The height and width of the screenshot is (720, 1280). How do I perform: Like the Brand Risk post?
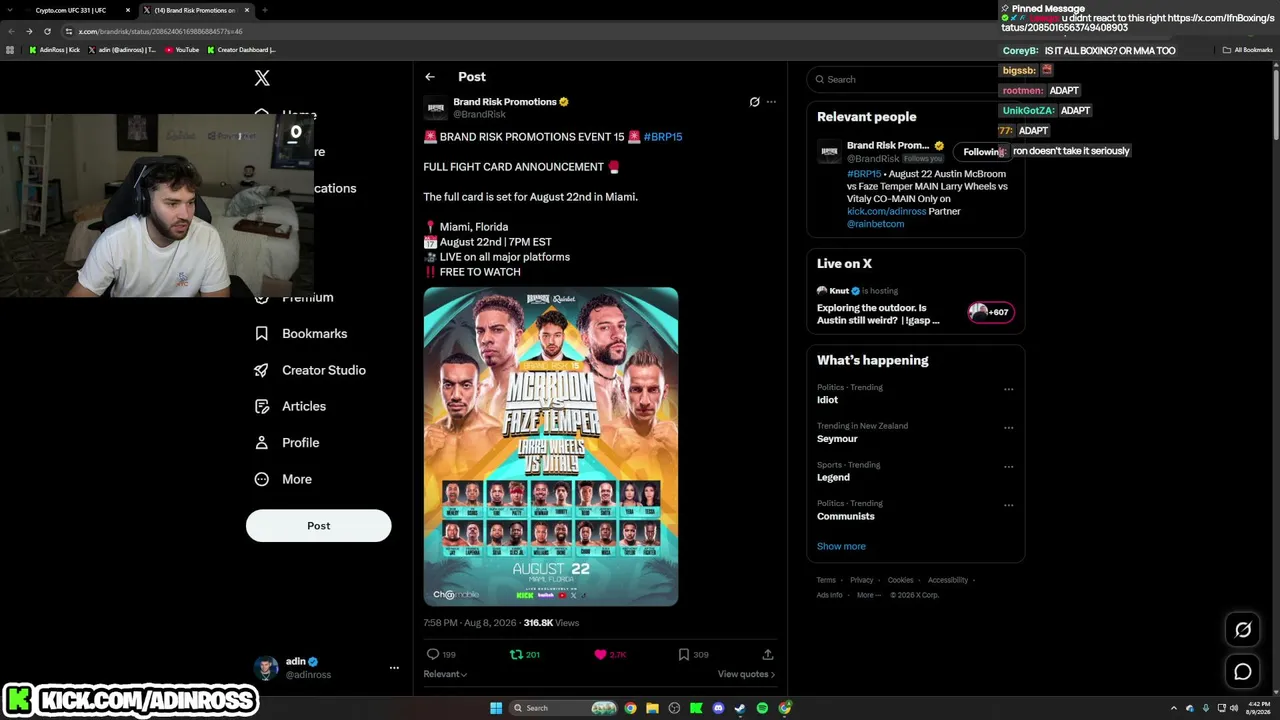click(600, 654)
